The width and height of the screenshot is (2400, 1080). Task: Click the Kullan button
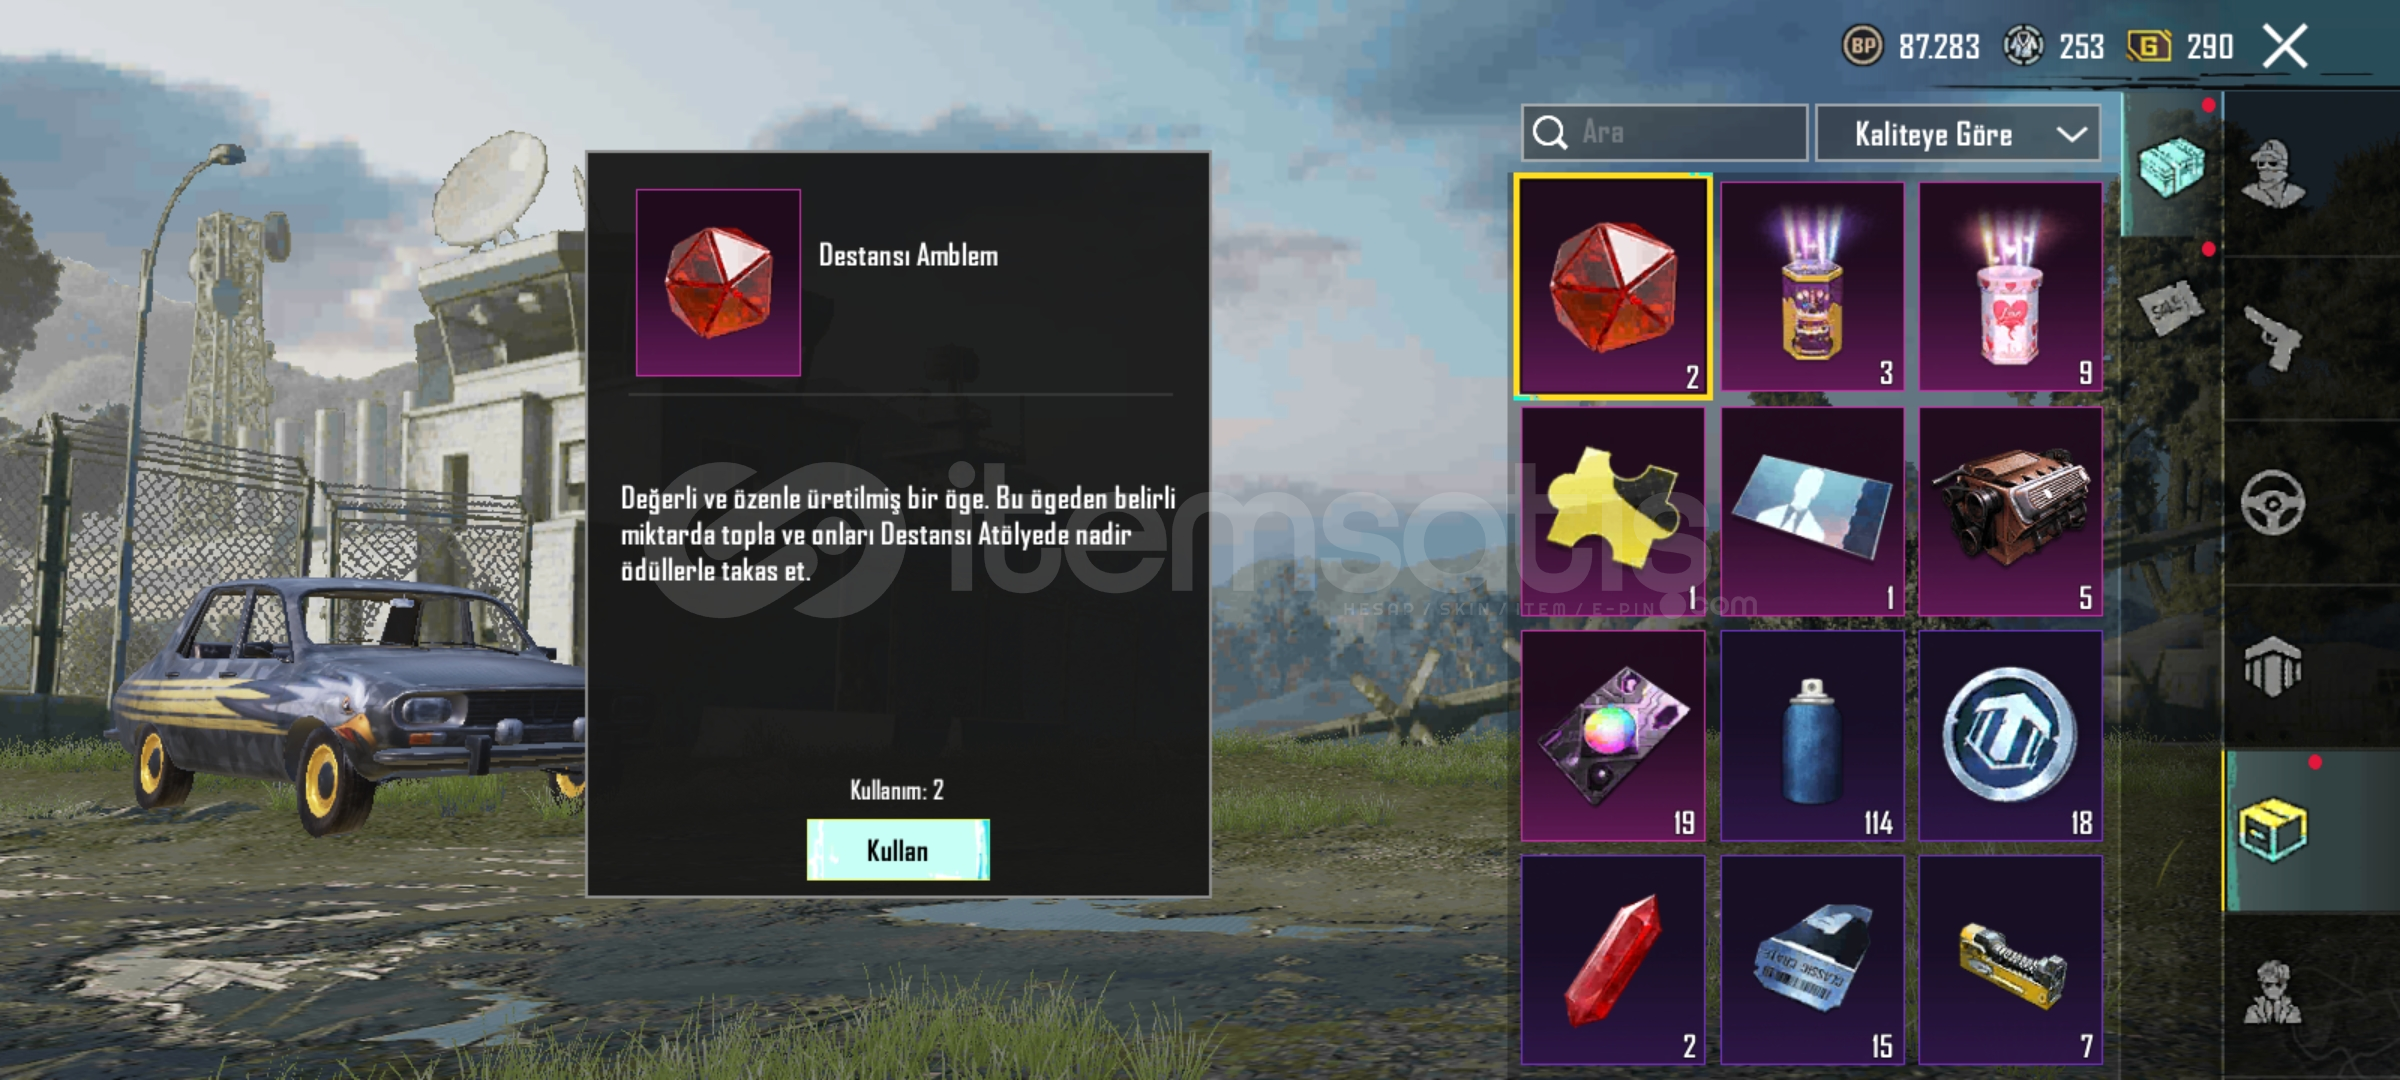click(898, 850)
